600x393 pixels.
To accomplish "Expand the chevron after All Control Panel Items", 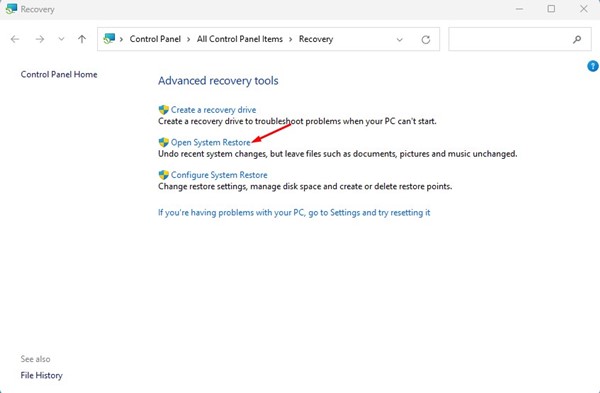I will pyautogui.click(x=291, y=39).
